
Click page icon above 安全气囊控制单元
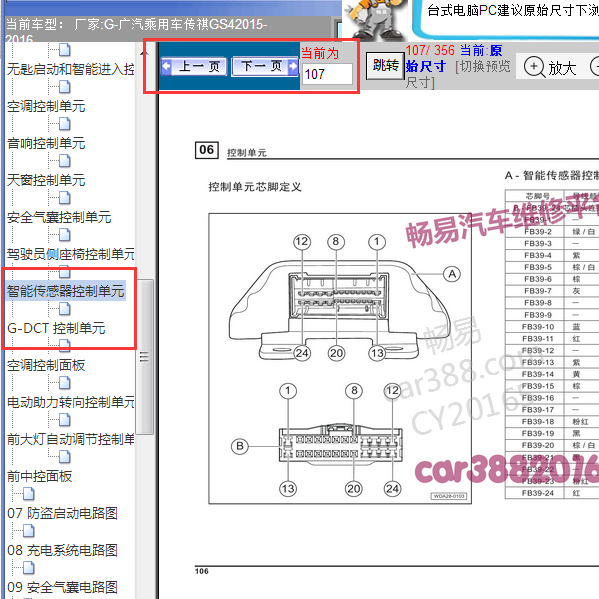pyautogui.click(x=65, y=198)
